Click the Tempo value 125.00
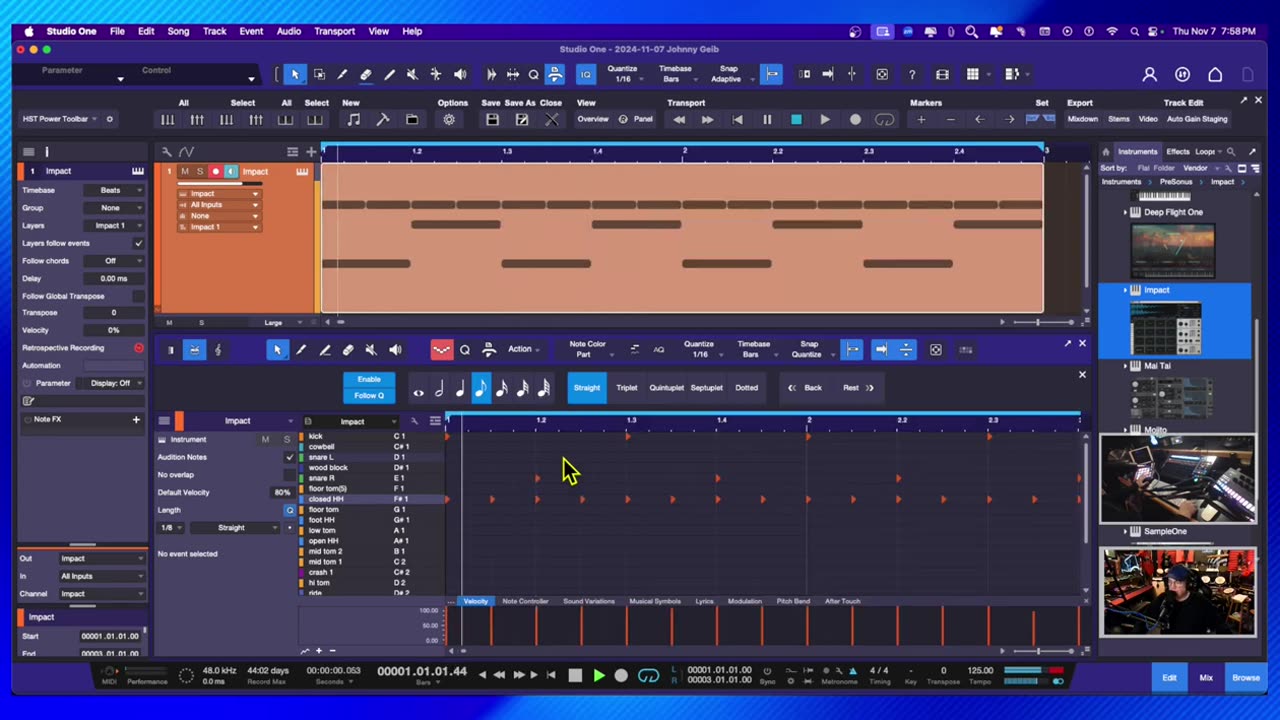 pyautogui.click(x=980, y=671)
